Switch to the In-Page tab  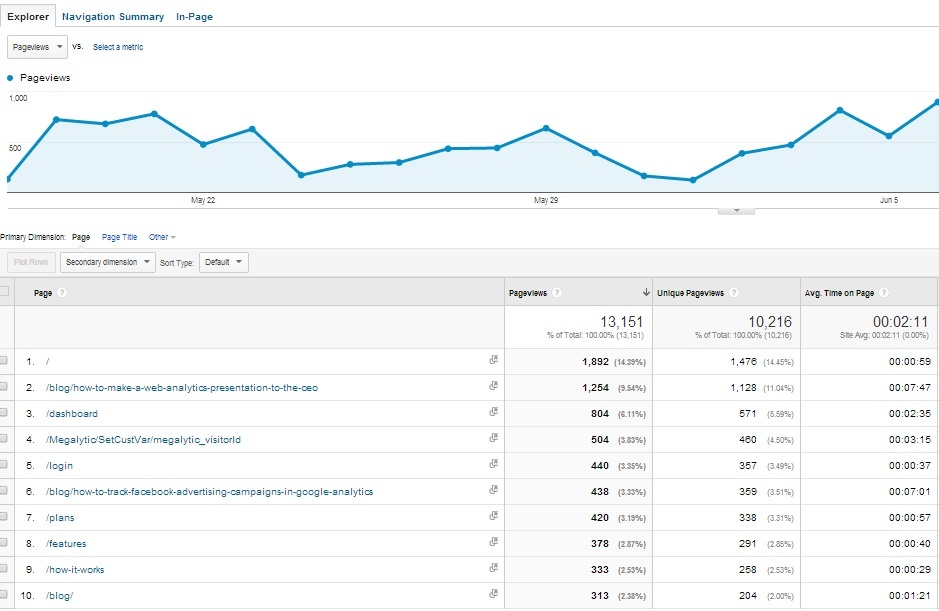coord(194,17)
